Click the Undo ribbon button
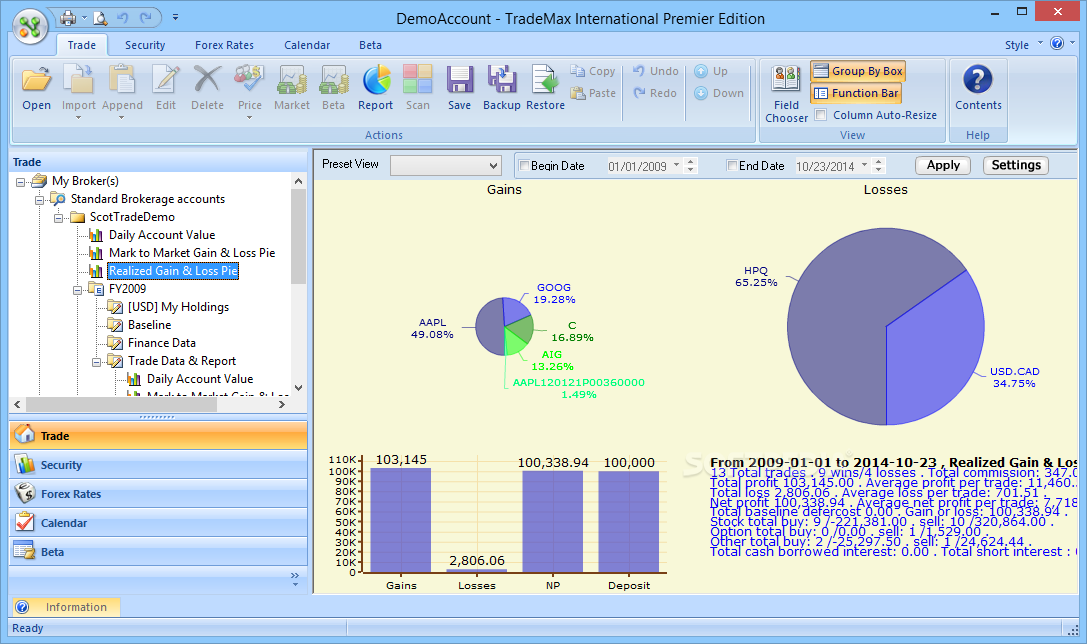 coord(655,71)
